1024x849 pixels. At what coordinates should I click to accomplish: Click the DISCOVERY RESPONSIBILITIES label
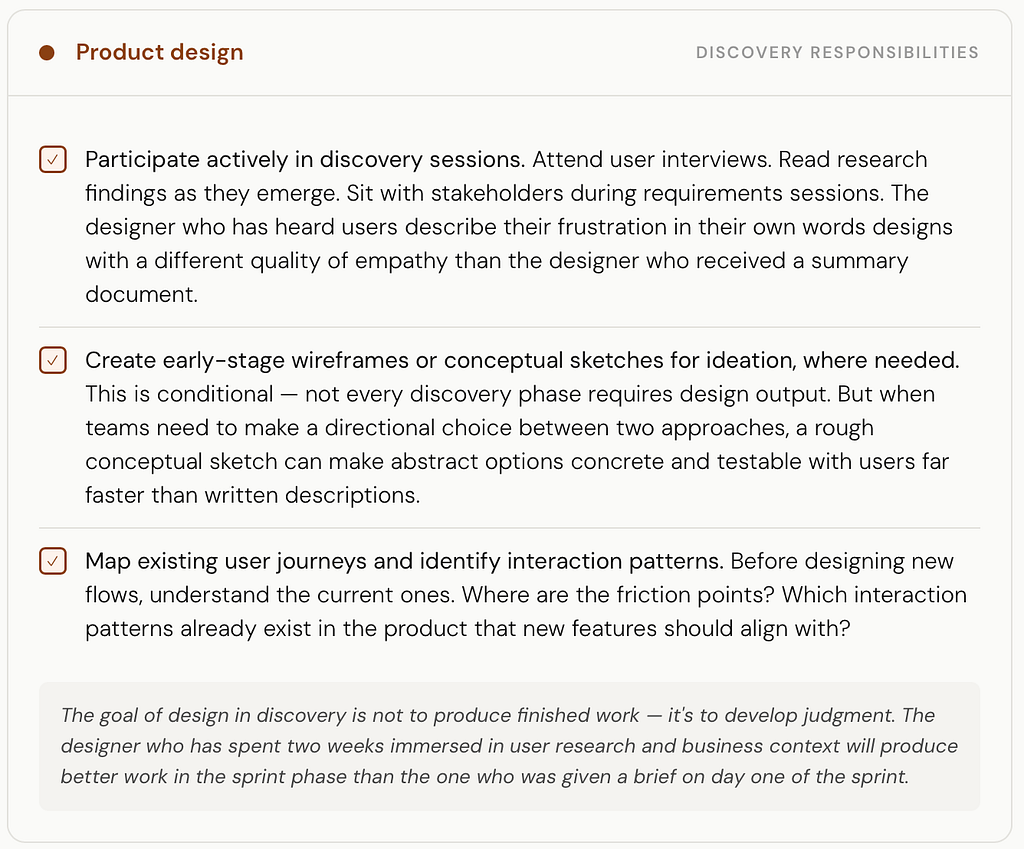[837, 52]
